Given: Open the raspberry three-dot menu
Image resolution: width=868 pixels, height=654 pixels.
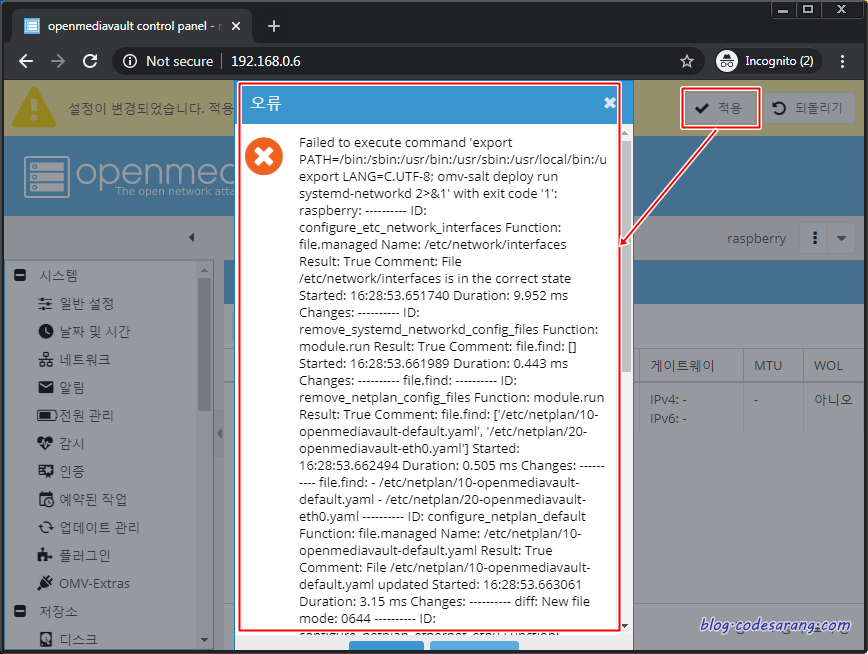Looking at the screenshot, I should [x=814, y=238].
